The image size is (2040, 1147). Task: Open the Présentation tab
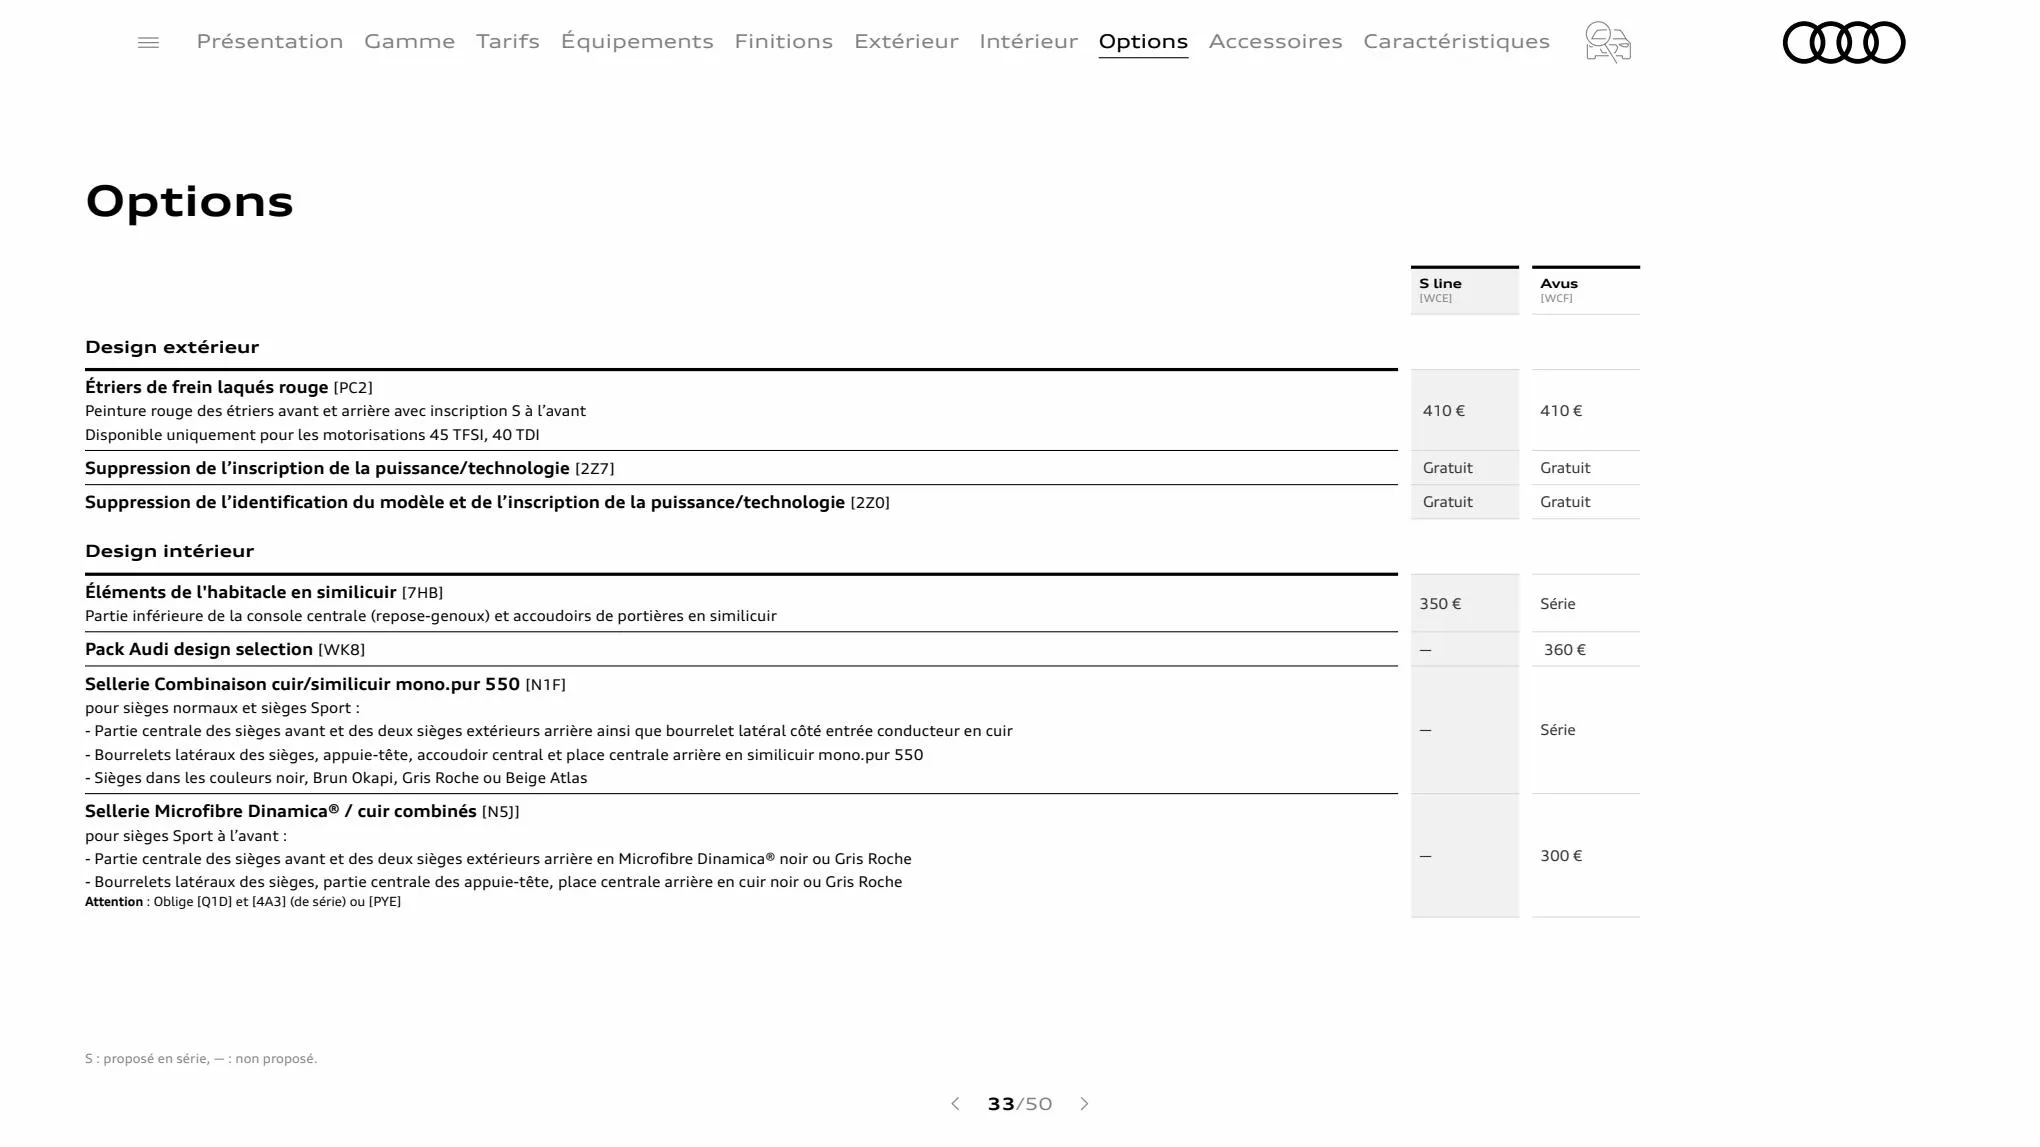click(270, 41)
